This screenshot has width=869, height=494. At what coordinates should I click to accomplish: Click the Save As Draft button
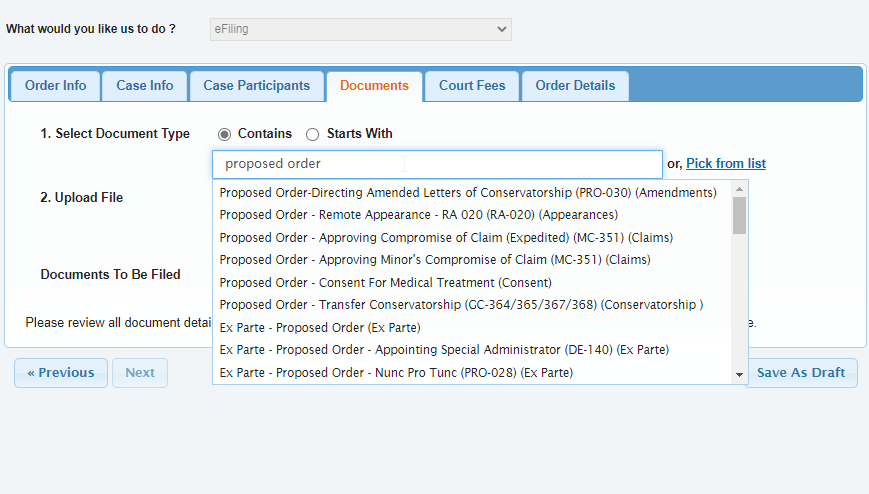pos(801,373)
